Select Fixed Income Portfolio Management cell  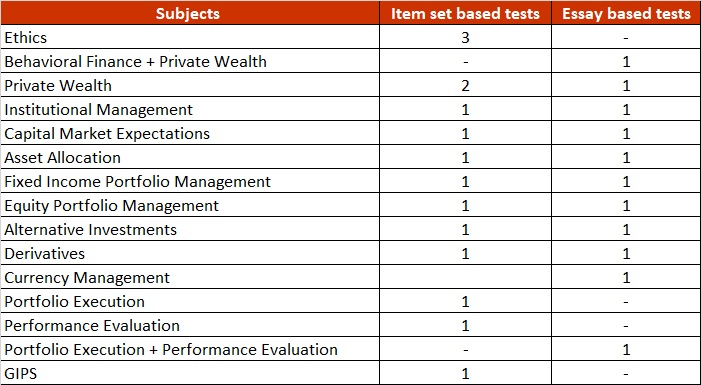(190, 181)
